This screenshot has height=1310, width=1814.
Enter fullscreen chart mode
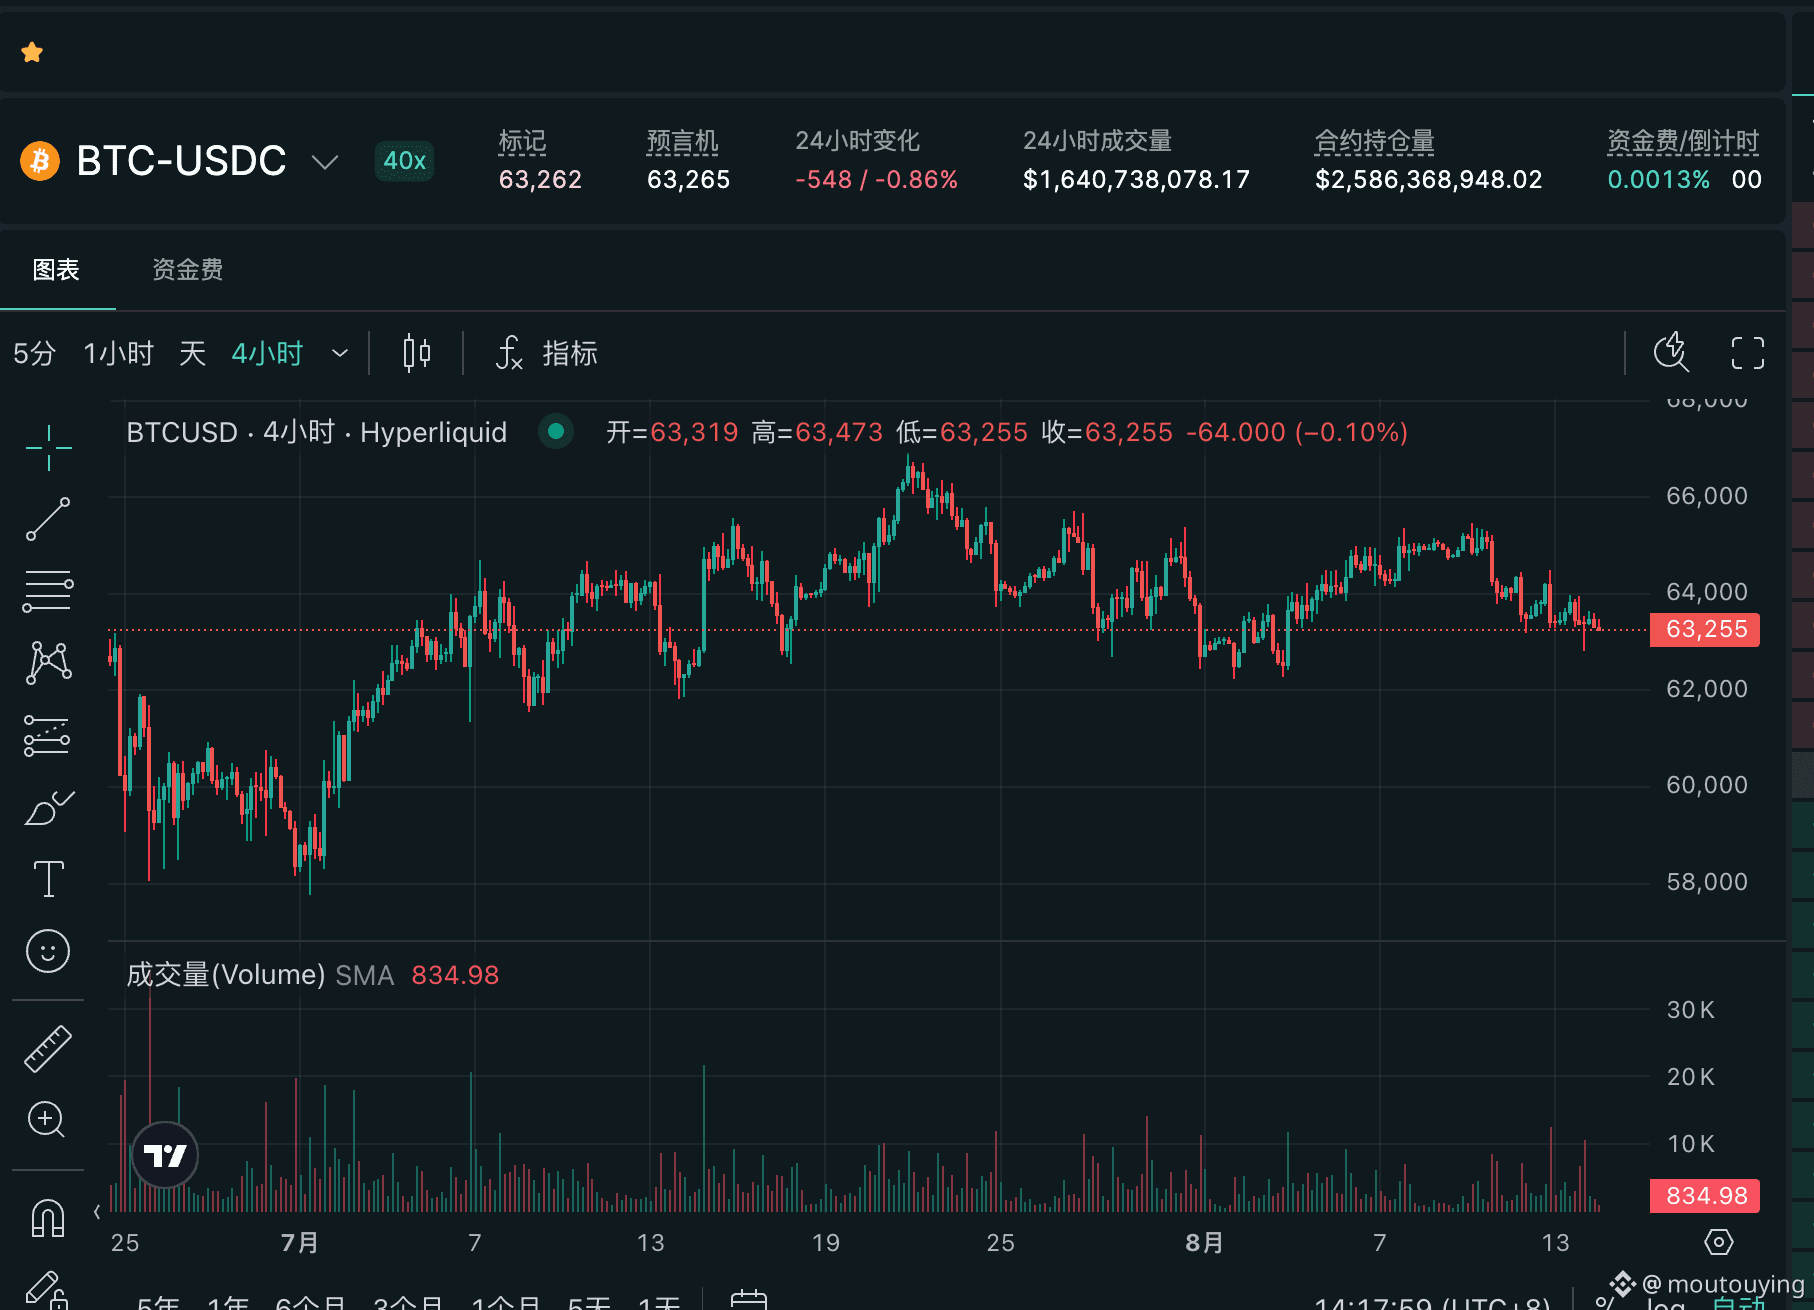click(x=1748, y=353)
